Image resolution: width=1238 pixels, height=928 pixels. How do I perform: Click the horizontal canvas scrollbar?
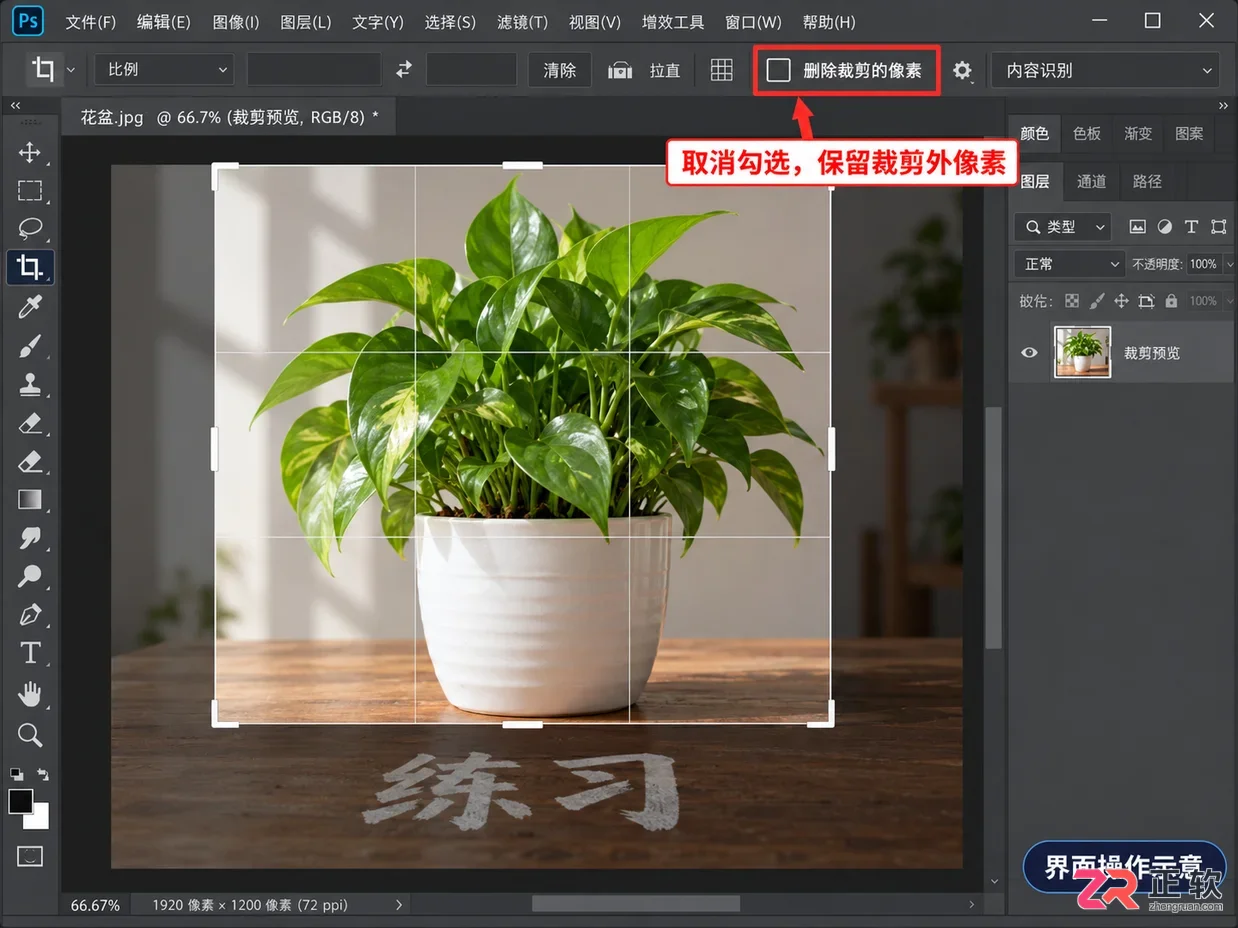click(x=636, y=903)
